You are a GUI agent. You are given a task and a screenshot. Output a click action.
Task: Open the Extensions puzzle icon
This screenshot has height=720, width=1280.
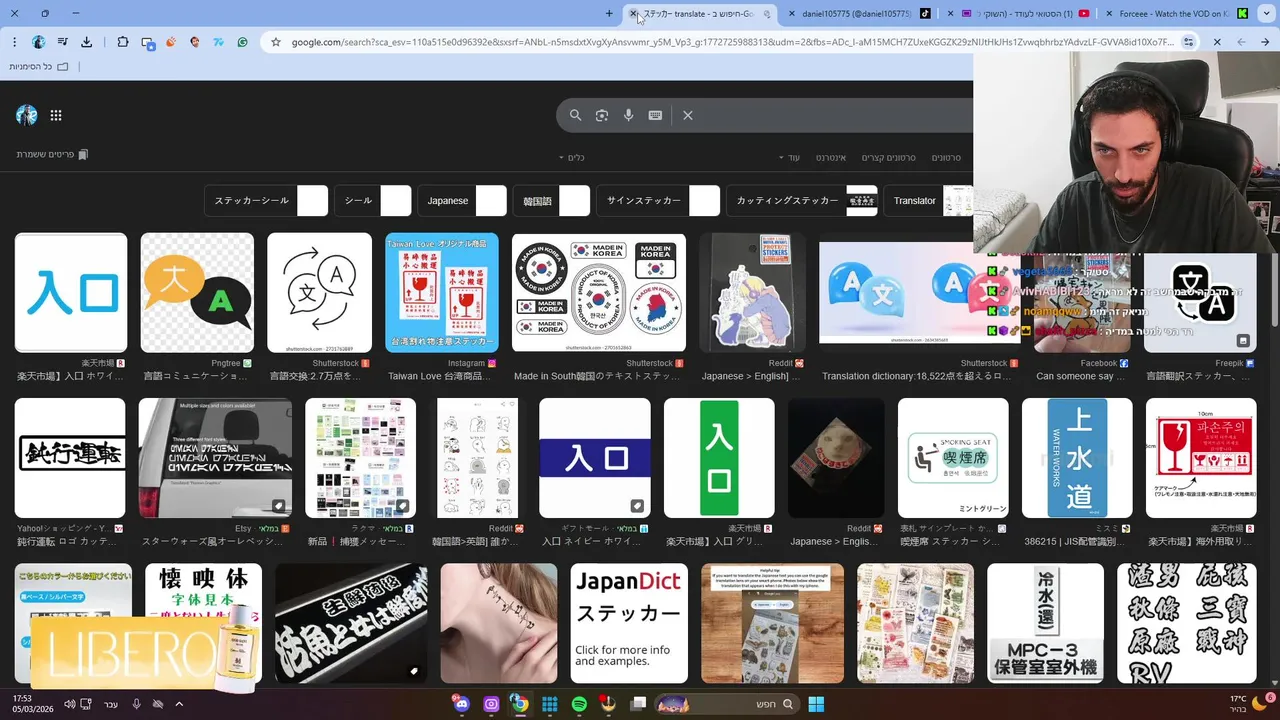tap(123, 42)
